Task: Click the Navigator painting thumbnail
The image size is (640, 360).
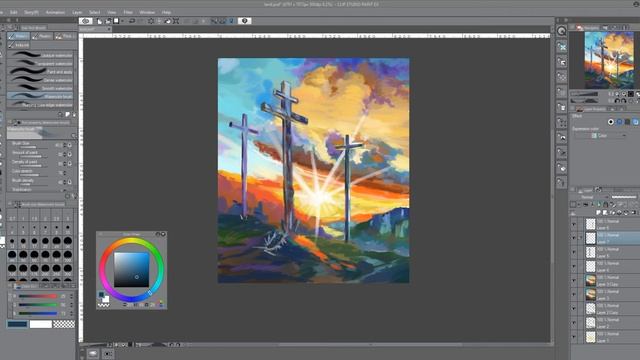Action: coord(609,60)
